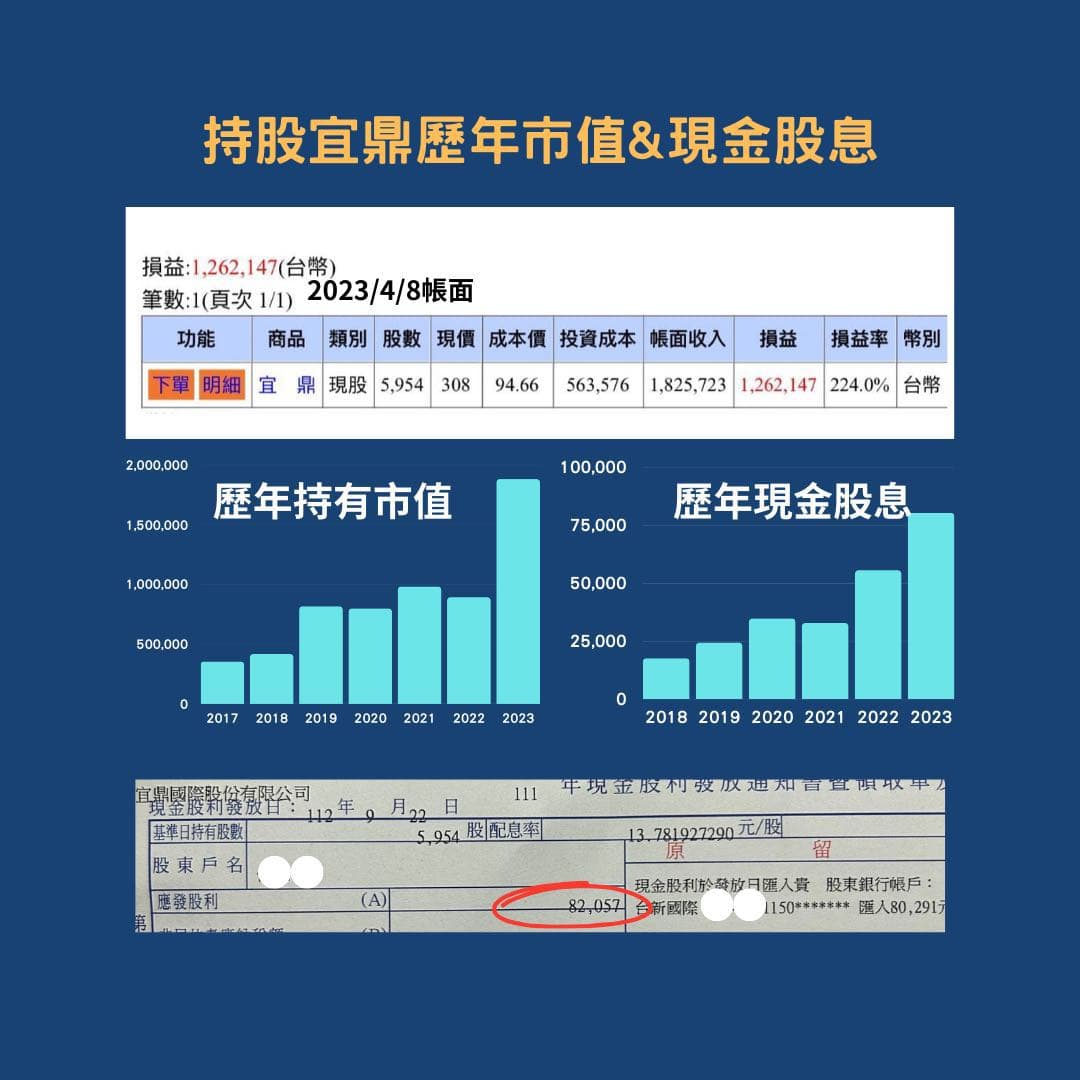Click the 2021 bar in market value chart
The width and height of the screenshot is (1080, 1080).
point(419,645)
